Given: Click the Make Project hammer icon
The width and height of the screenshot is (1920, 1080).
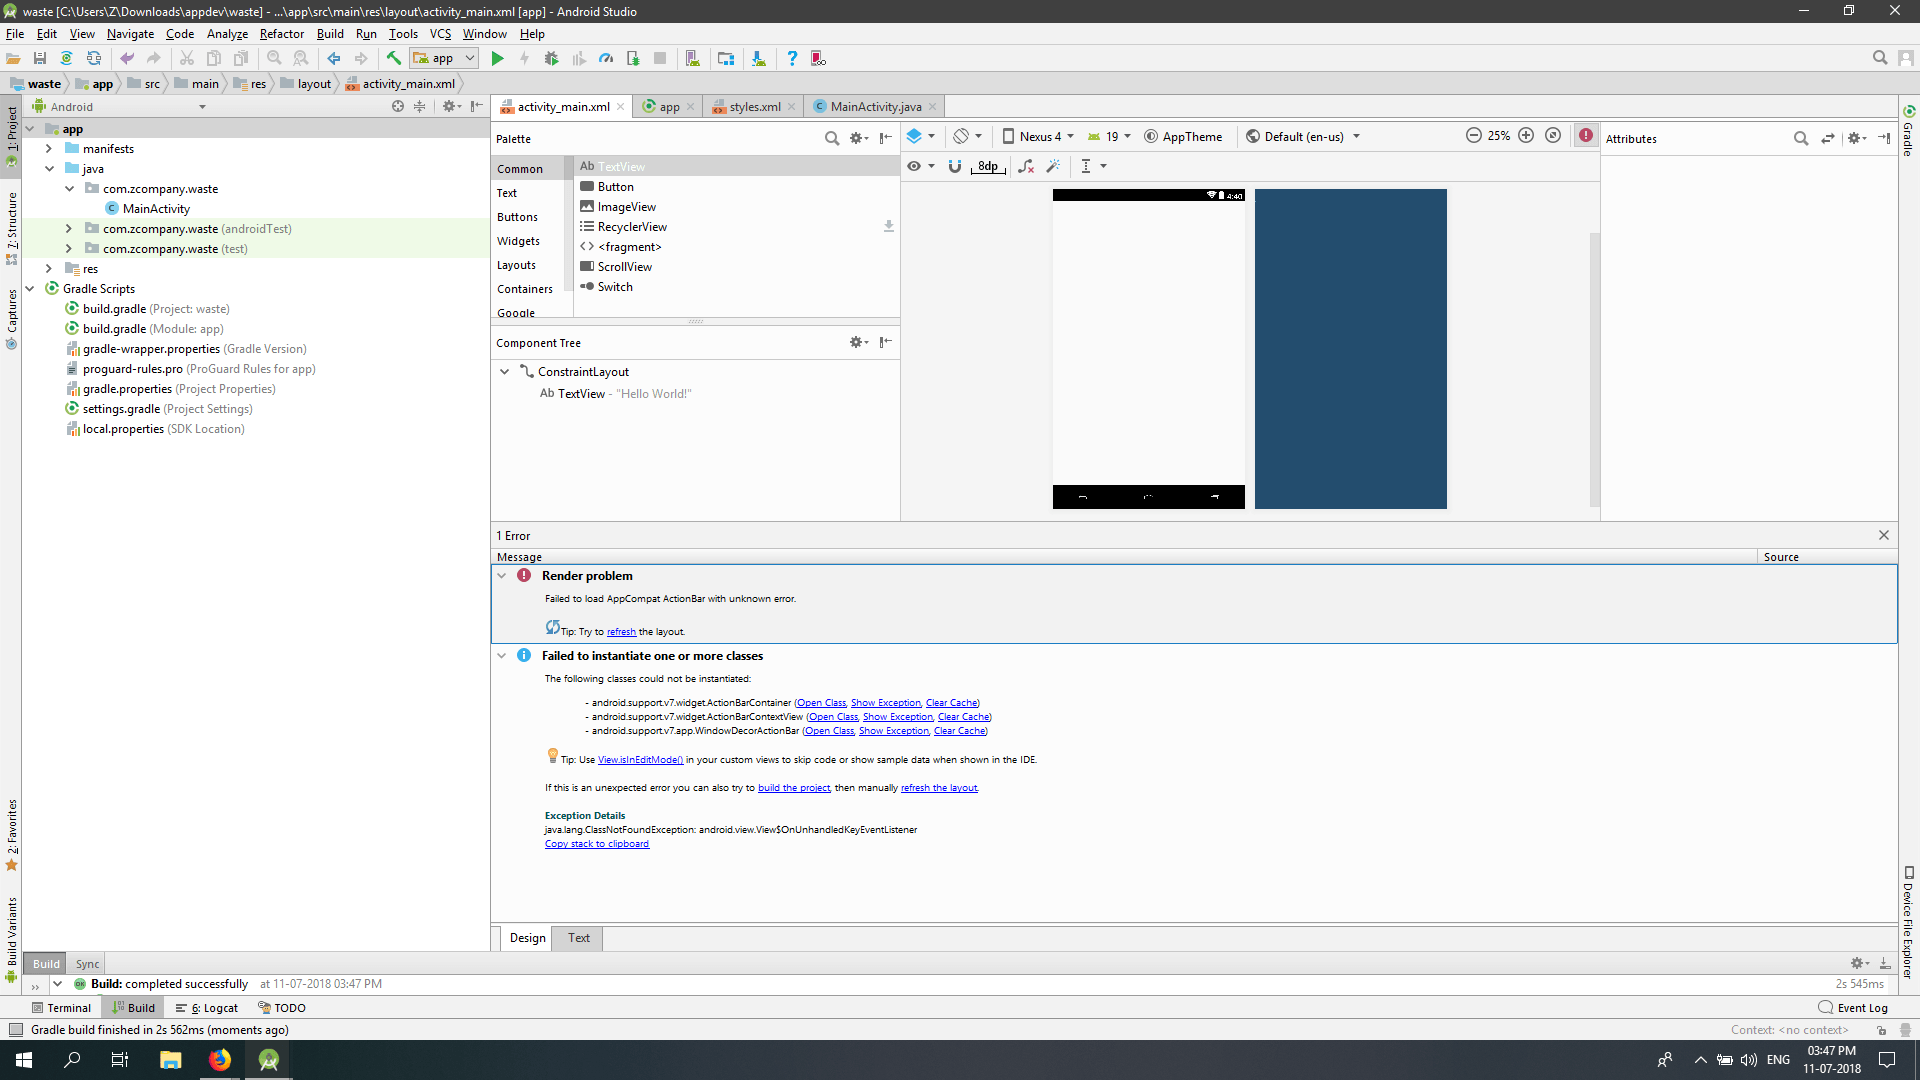Looking at the screenshot, I should click(394, 59).
